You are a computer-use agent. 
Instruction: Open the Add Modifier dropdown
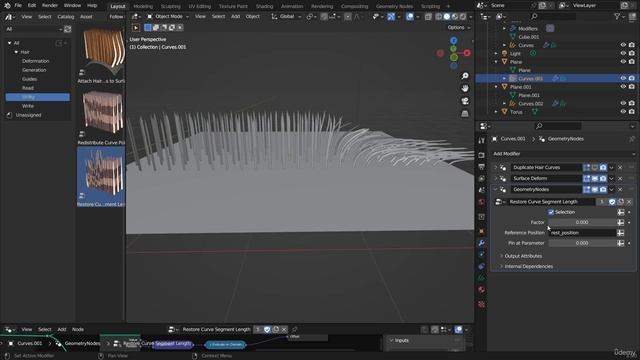coord(564,153)
